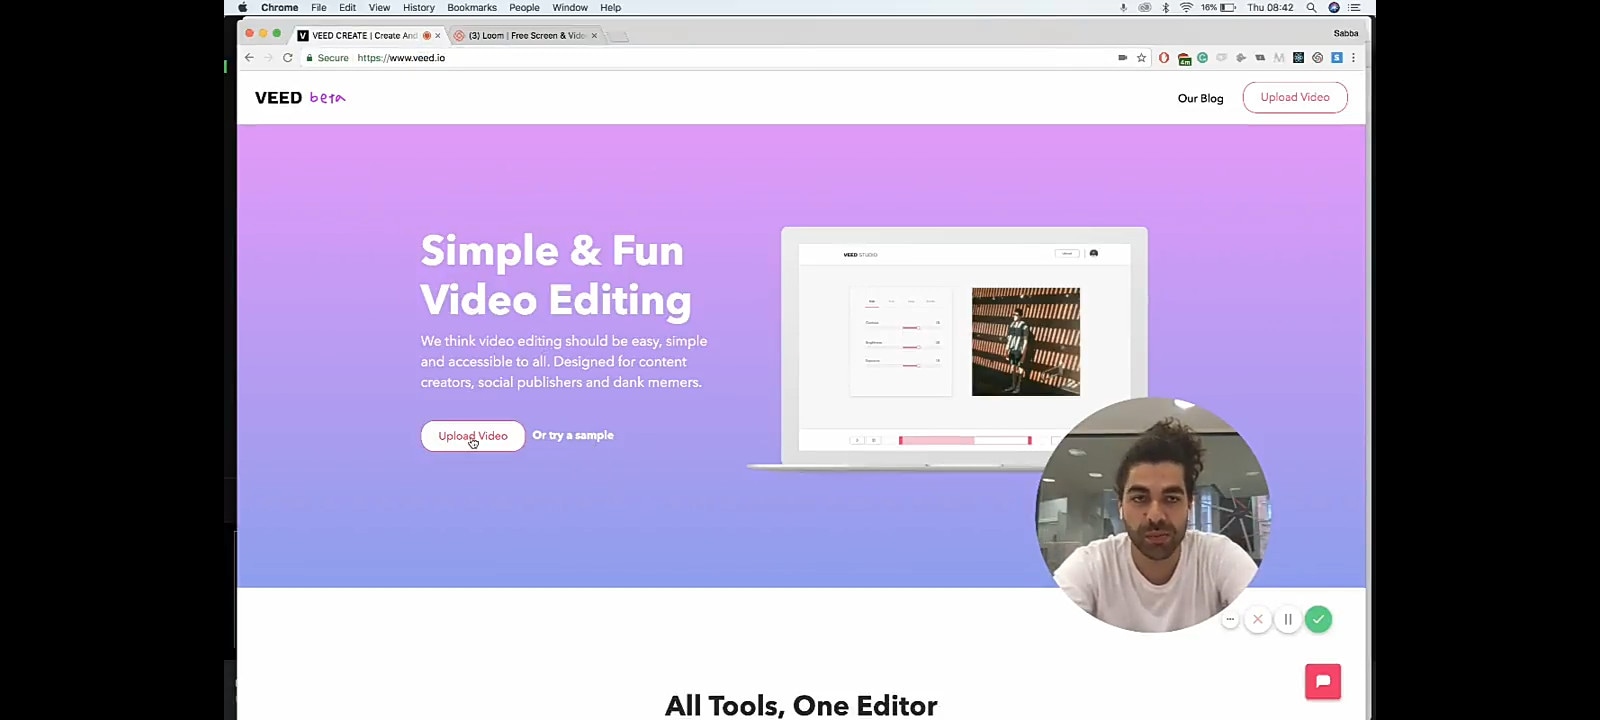Click the extension icon with 4m badge
1600x720 pixels.
tap(1184, 59)
